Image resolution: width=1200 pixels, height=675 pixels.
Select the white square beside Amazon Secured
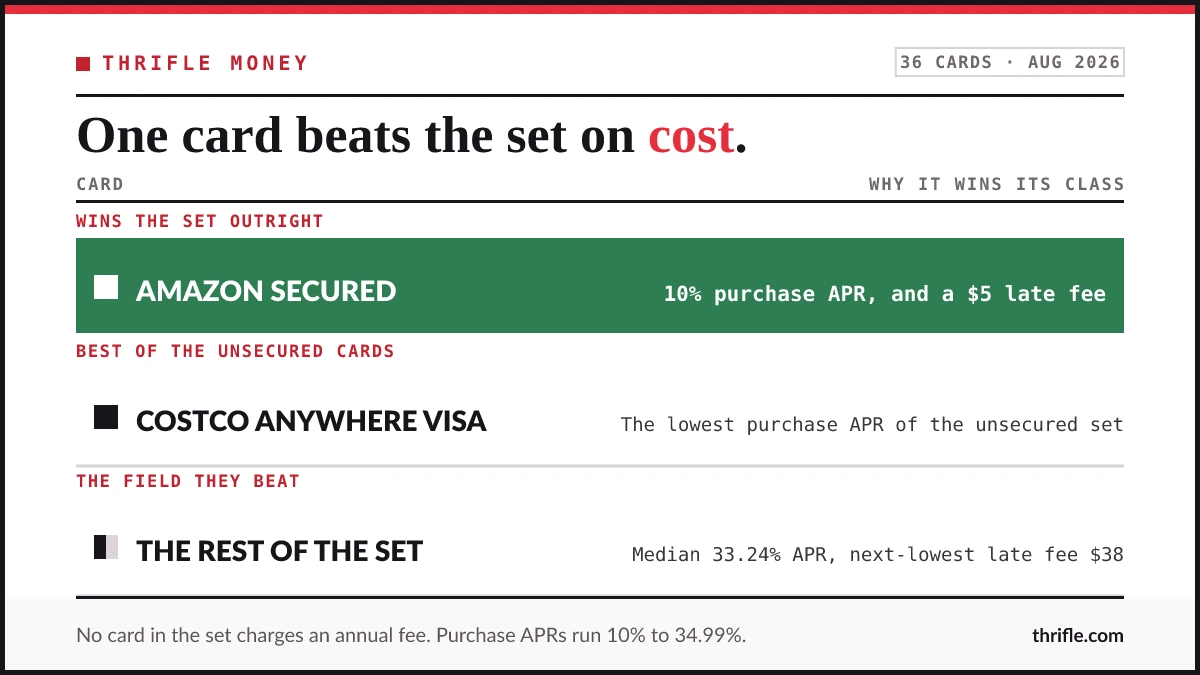106,288
